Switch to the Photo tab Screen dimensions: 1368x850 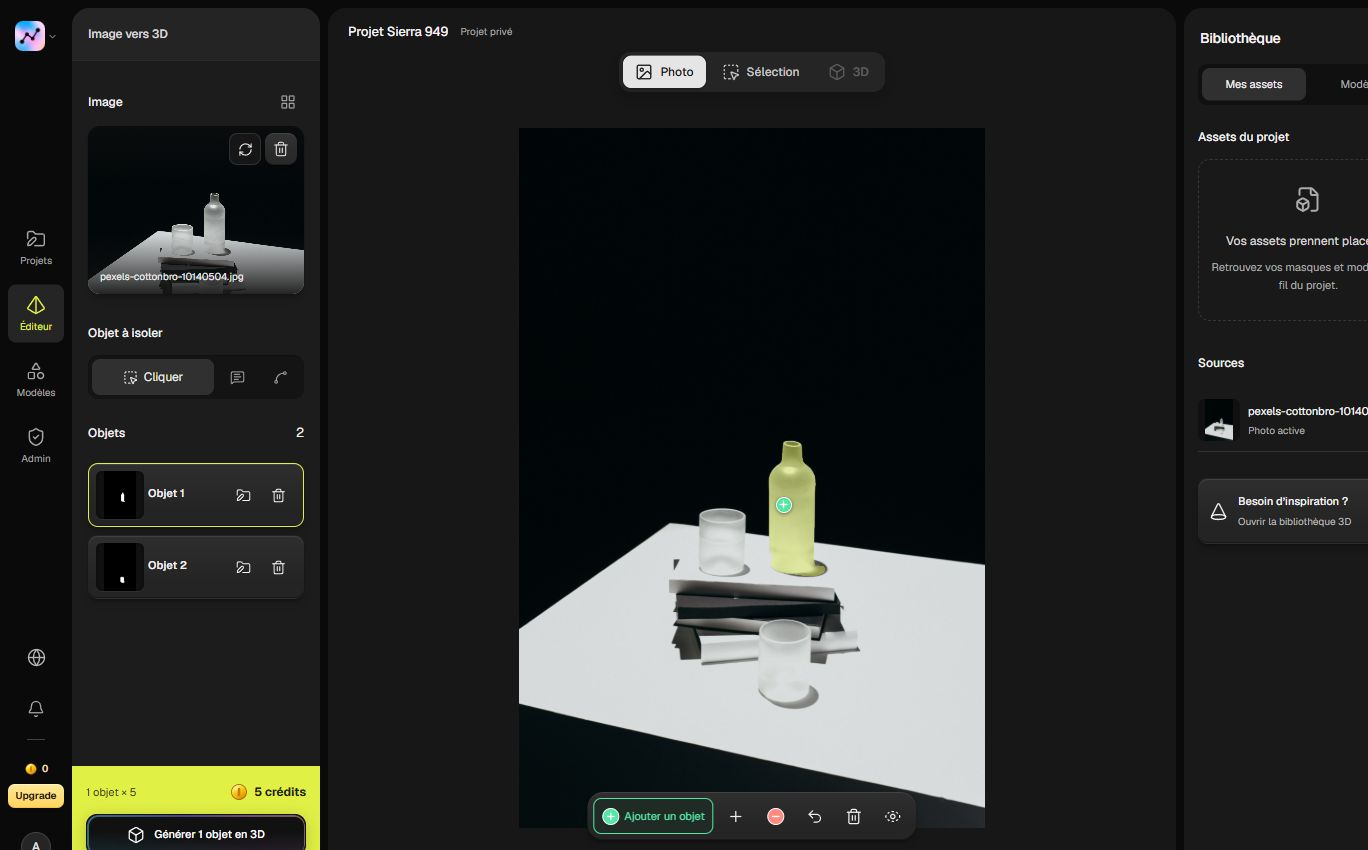[664, 72]
